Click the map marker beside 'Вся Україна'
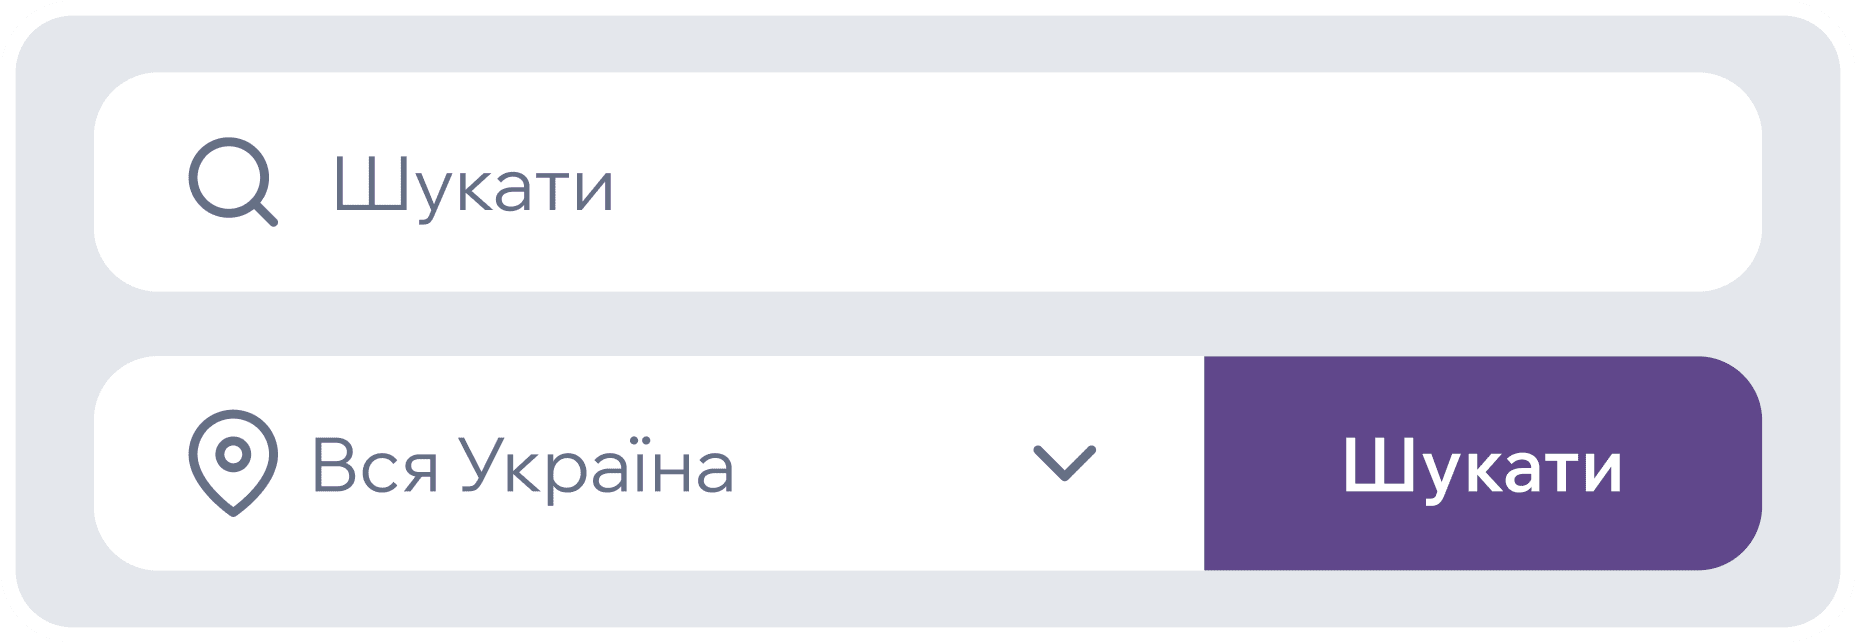The width and height of the screenshot is (1856, 643). [x=232, y=462]
